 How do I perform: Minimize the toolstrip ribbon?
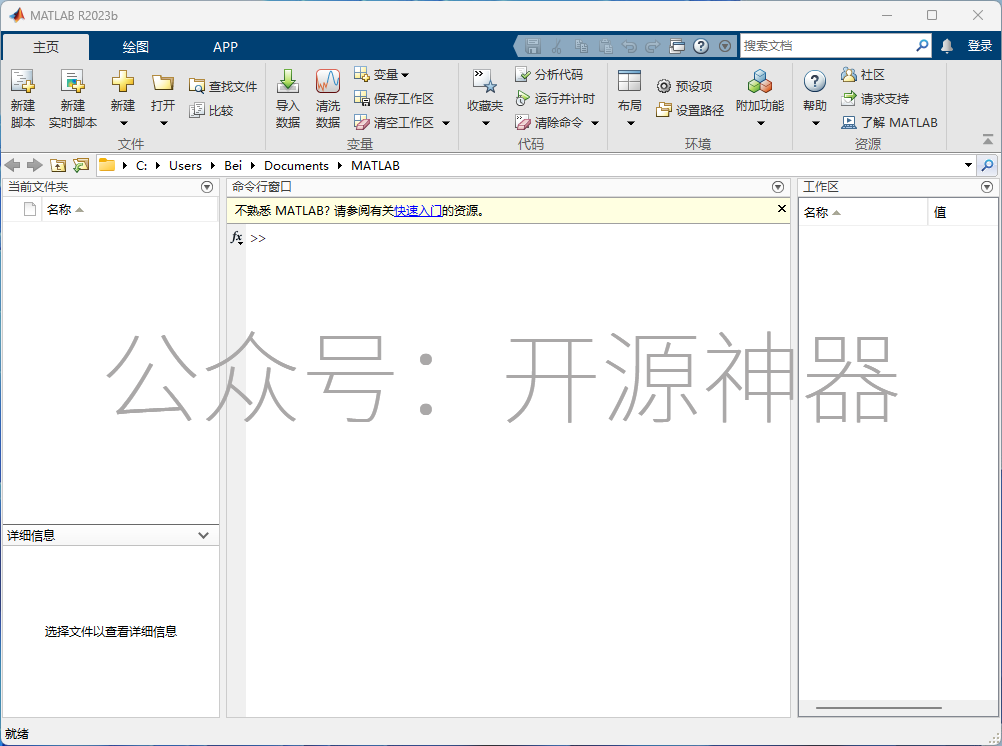(x=988, y=139)
